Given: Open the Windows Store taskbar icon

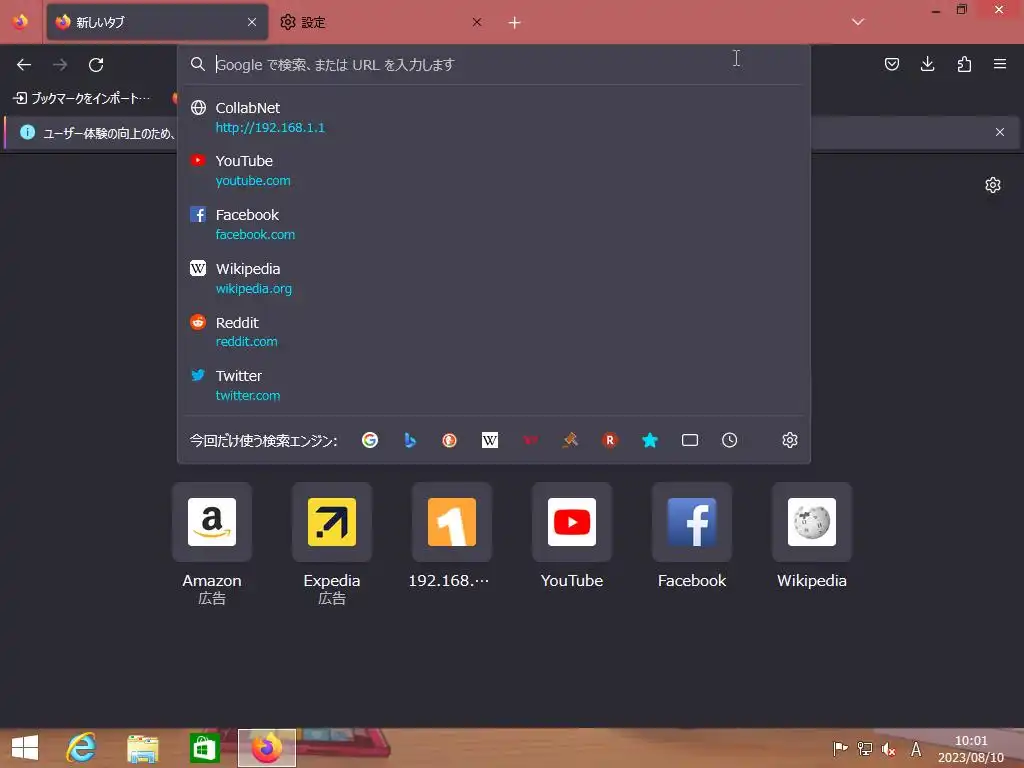Looking at the screenshot, I should pyautogui.click(x=204, y=748).
